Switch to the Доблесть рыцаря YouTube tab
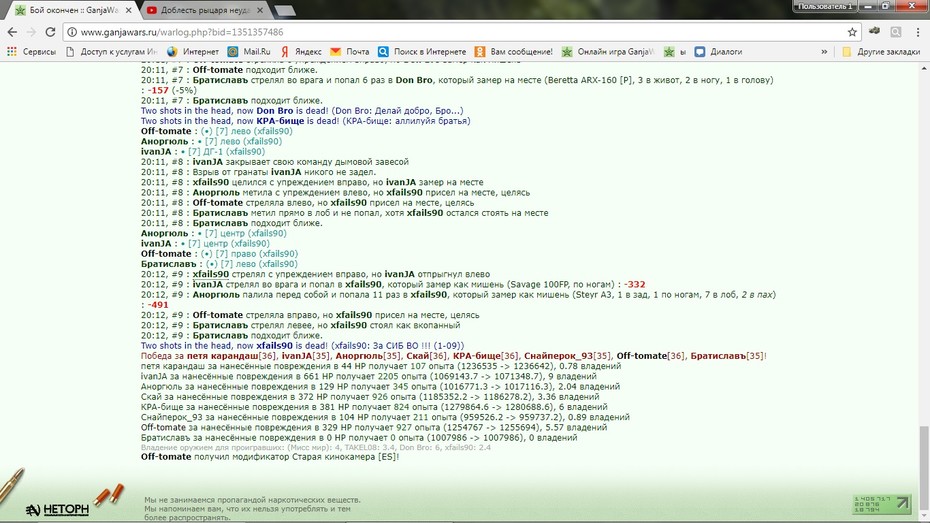The width and height of the screenshot is (930, 523). point(205,10)
